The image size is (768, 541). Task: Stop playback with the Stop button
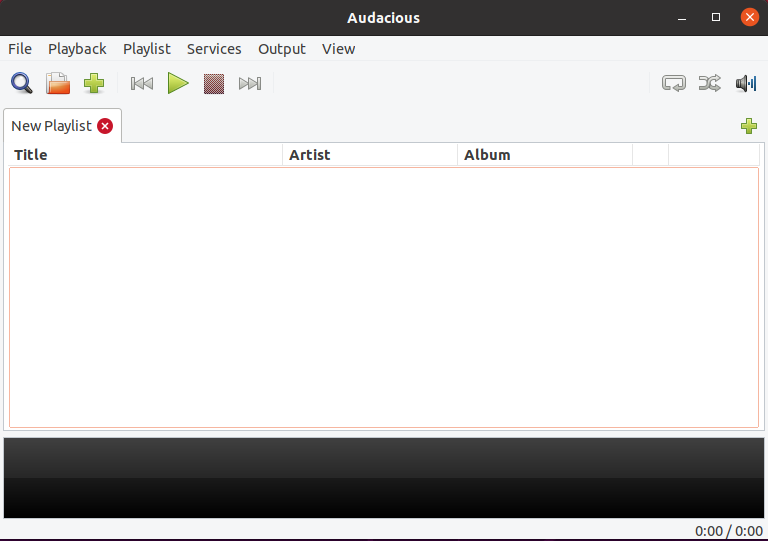[214, 84]
